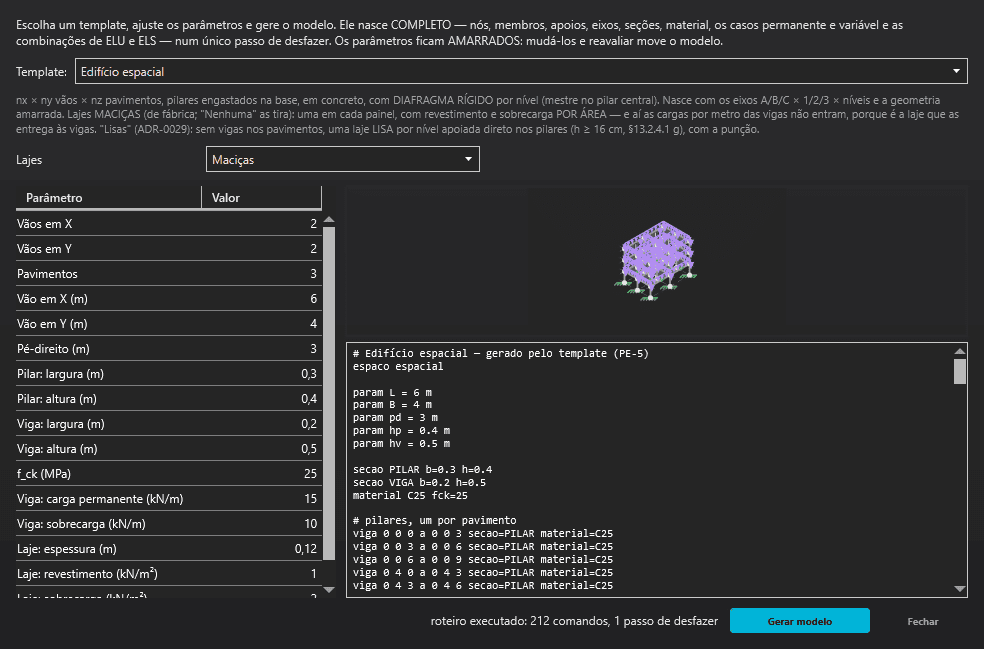The height and width of the screenshot is (649, 984).
Task: Click the script panel scroll-down arrow
Action: point(960,589)
